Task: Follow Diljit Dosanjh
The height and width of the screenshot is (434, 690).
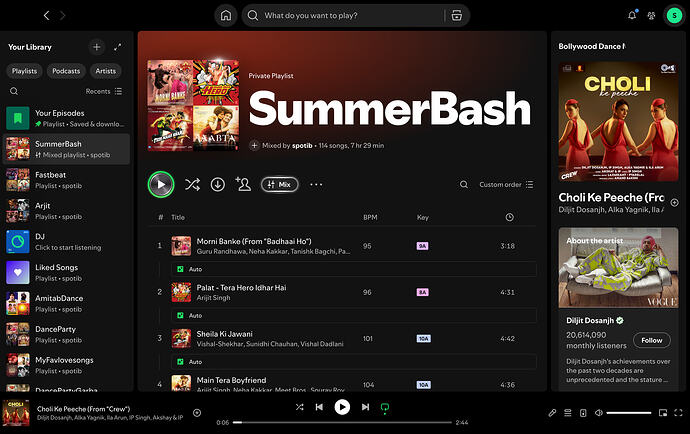Action: pyautogui.click(x=652, y=340)
